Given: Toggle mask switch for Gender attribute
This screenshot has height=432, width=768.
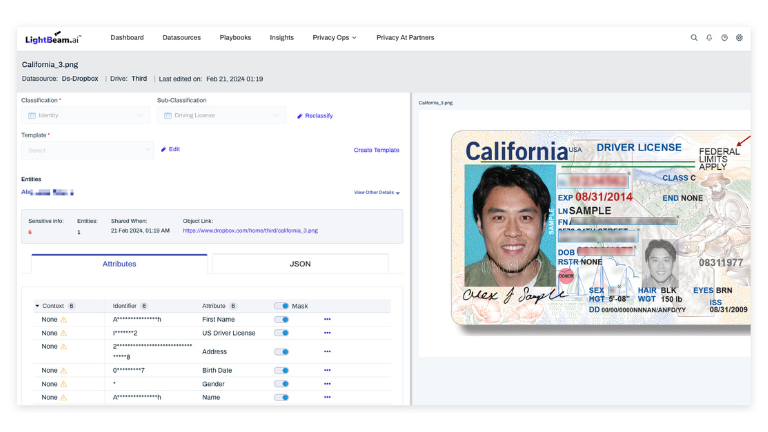Looking at the screenshot, I should [281, 384].
